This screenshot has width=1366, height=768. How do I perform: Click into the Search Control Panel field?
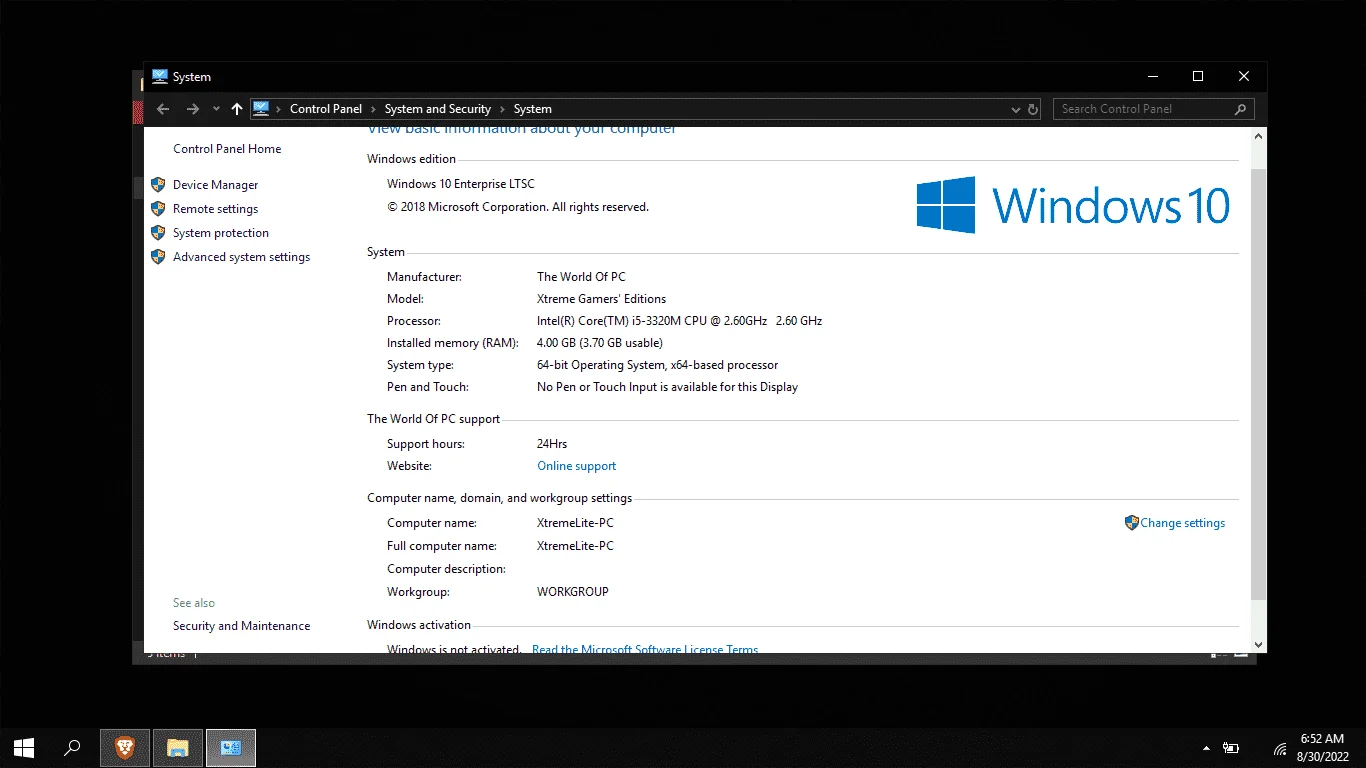pos(1153,109)
